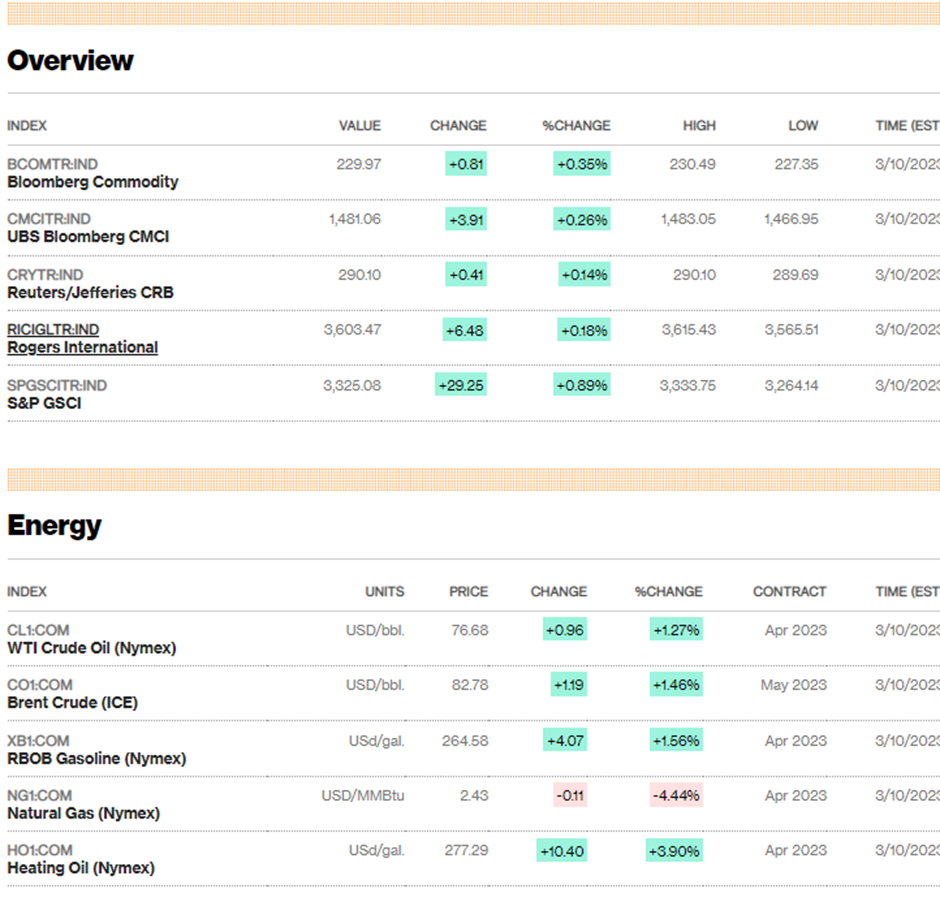Screen dimensions: 940x906
Task: Open the Brent Crude (ICE) link
Action: [x=73, y=703]
